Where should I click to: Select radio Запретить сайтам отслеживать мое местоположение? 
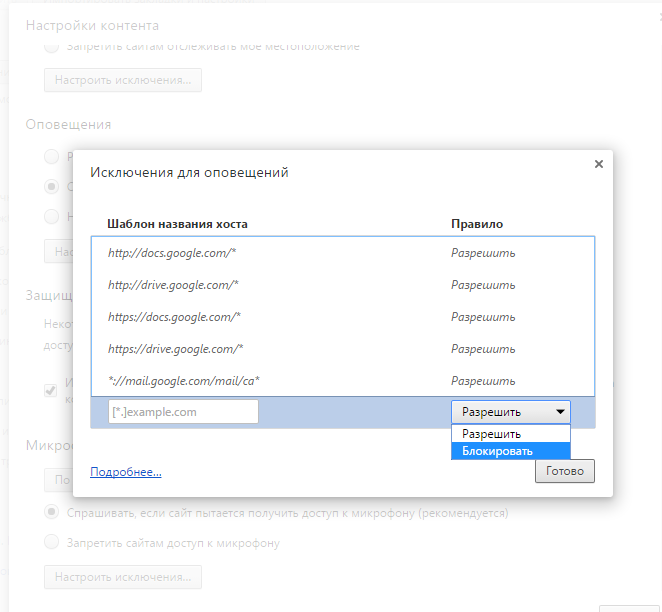[51, 46]
